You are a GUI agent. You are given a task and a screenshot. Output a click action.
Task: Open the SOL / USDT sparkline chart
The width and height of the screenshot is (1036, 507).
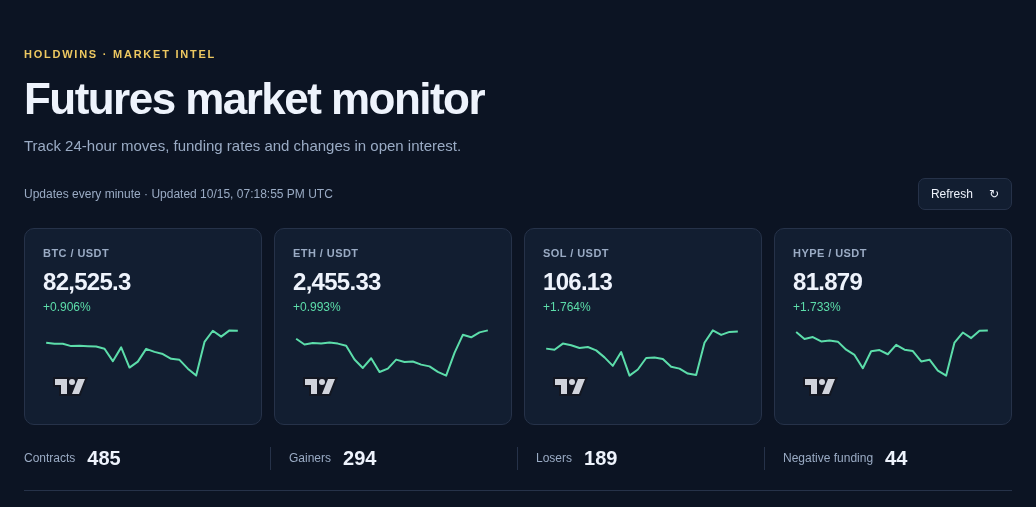click(642, 353)
